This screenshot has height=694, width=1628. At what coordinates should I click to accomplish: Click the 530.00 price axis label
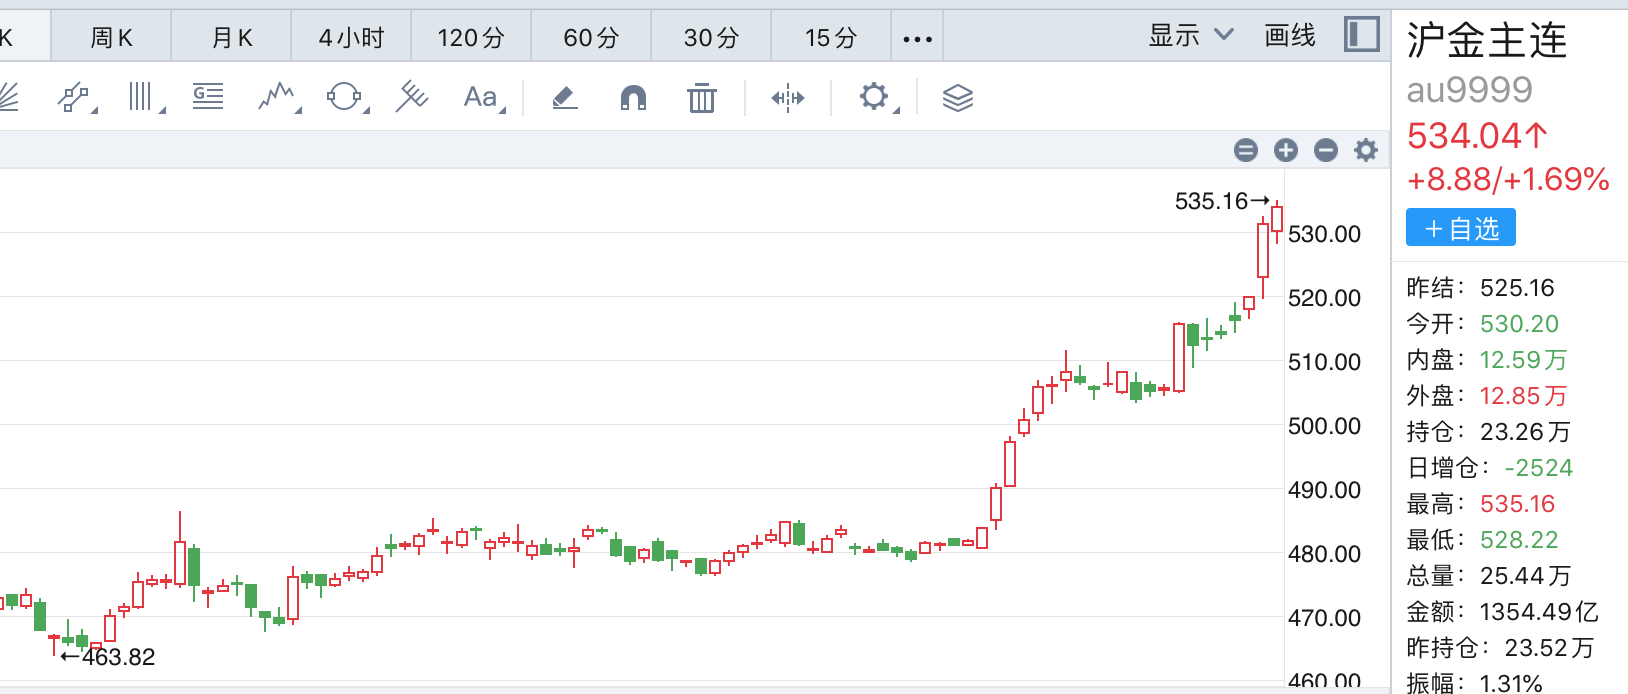coord(1324,234)
